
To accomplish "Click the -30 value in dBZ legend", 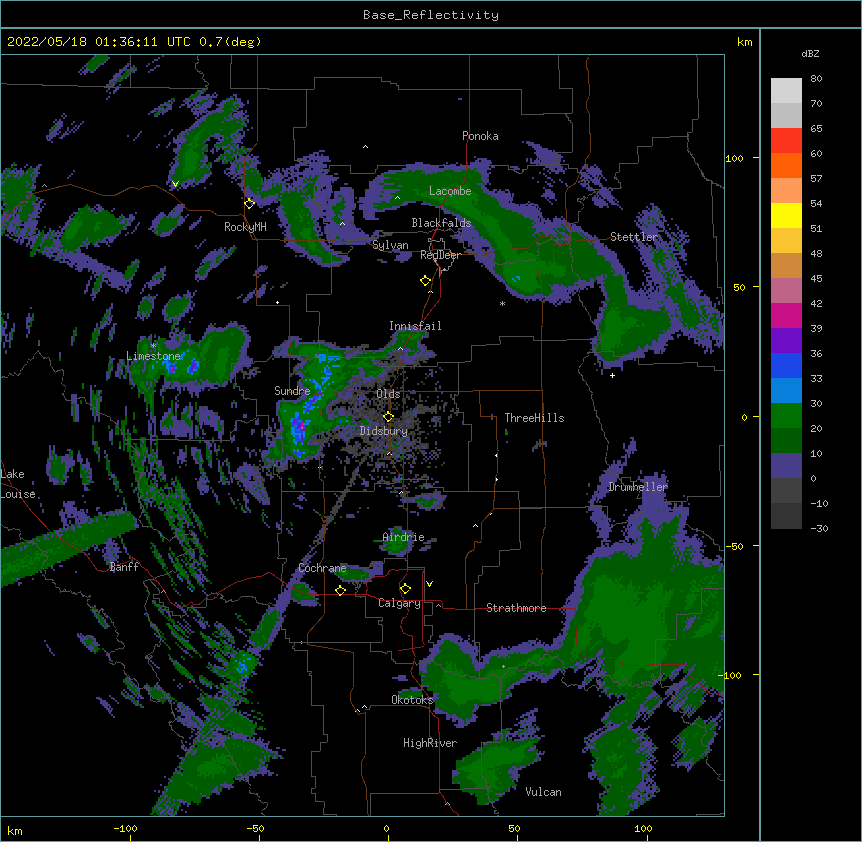I will (x=819, y=528).
